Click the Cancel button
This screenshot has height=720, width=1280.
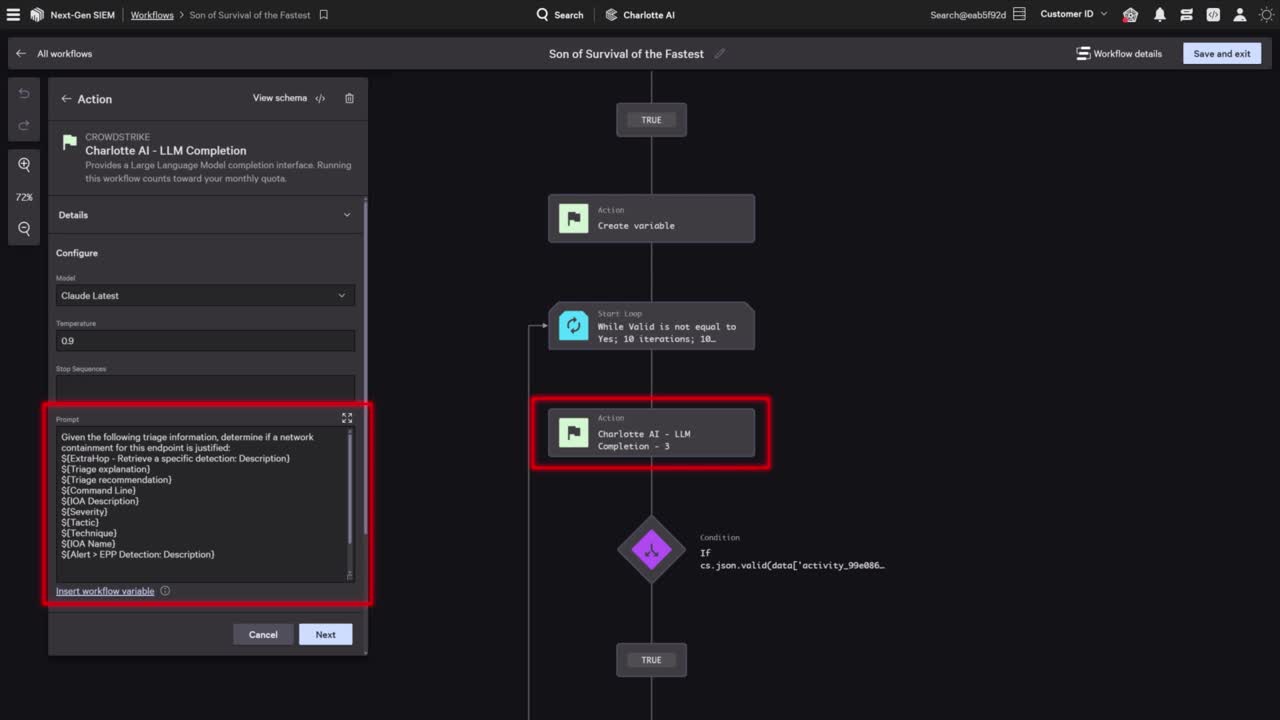tap(263, 634)
